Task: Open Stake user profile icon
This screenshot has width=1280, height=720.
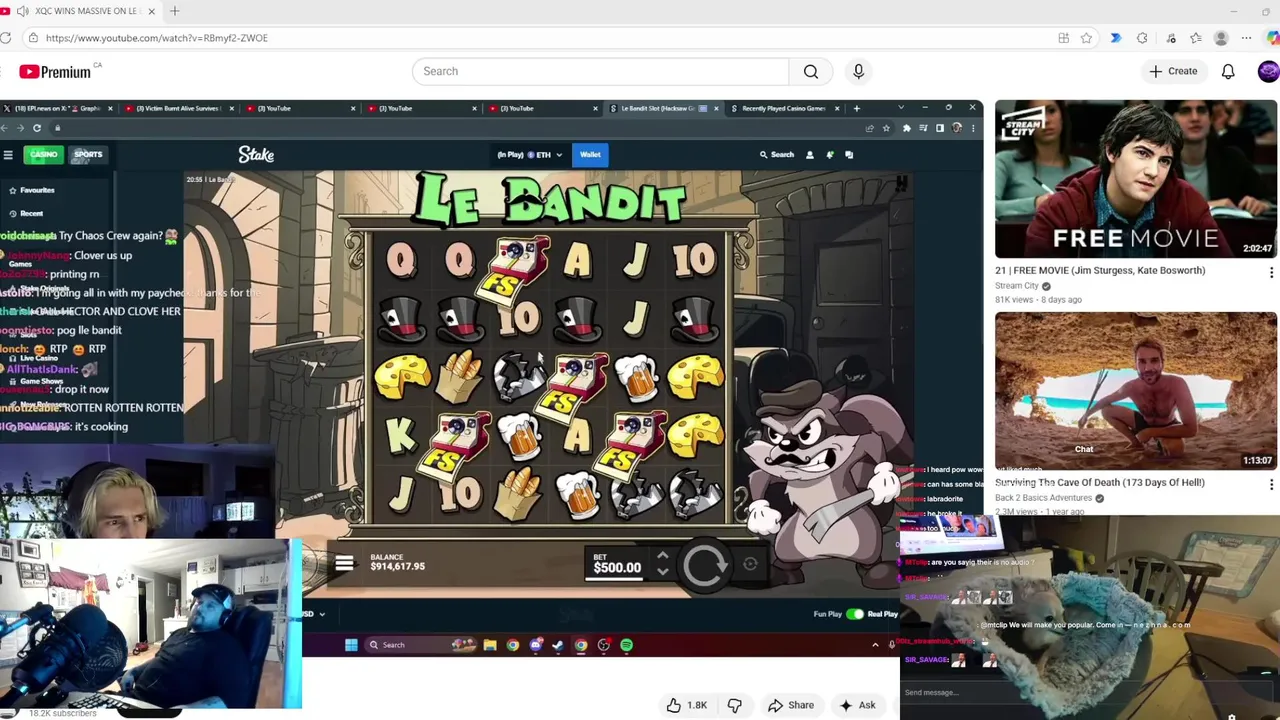Action: tap(810, 155)
